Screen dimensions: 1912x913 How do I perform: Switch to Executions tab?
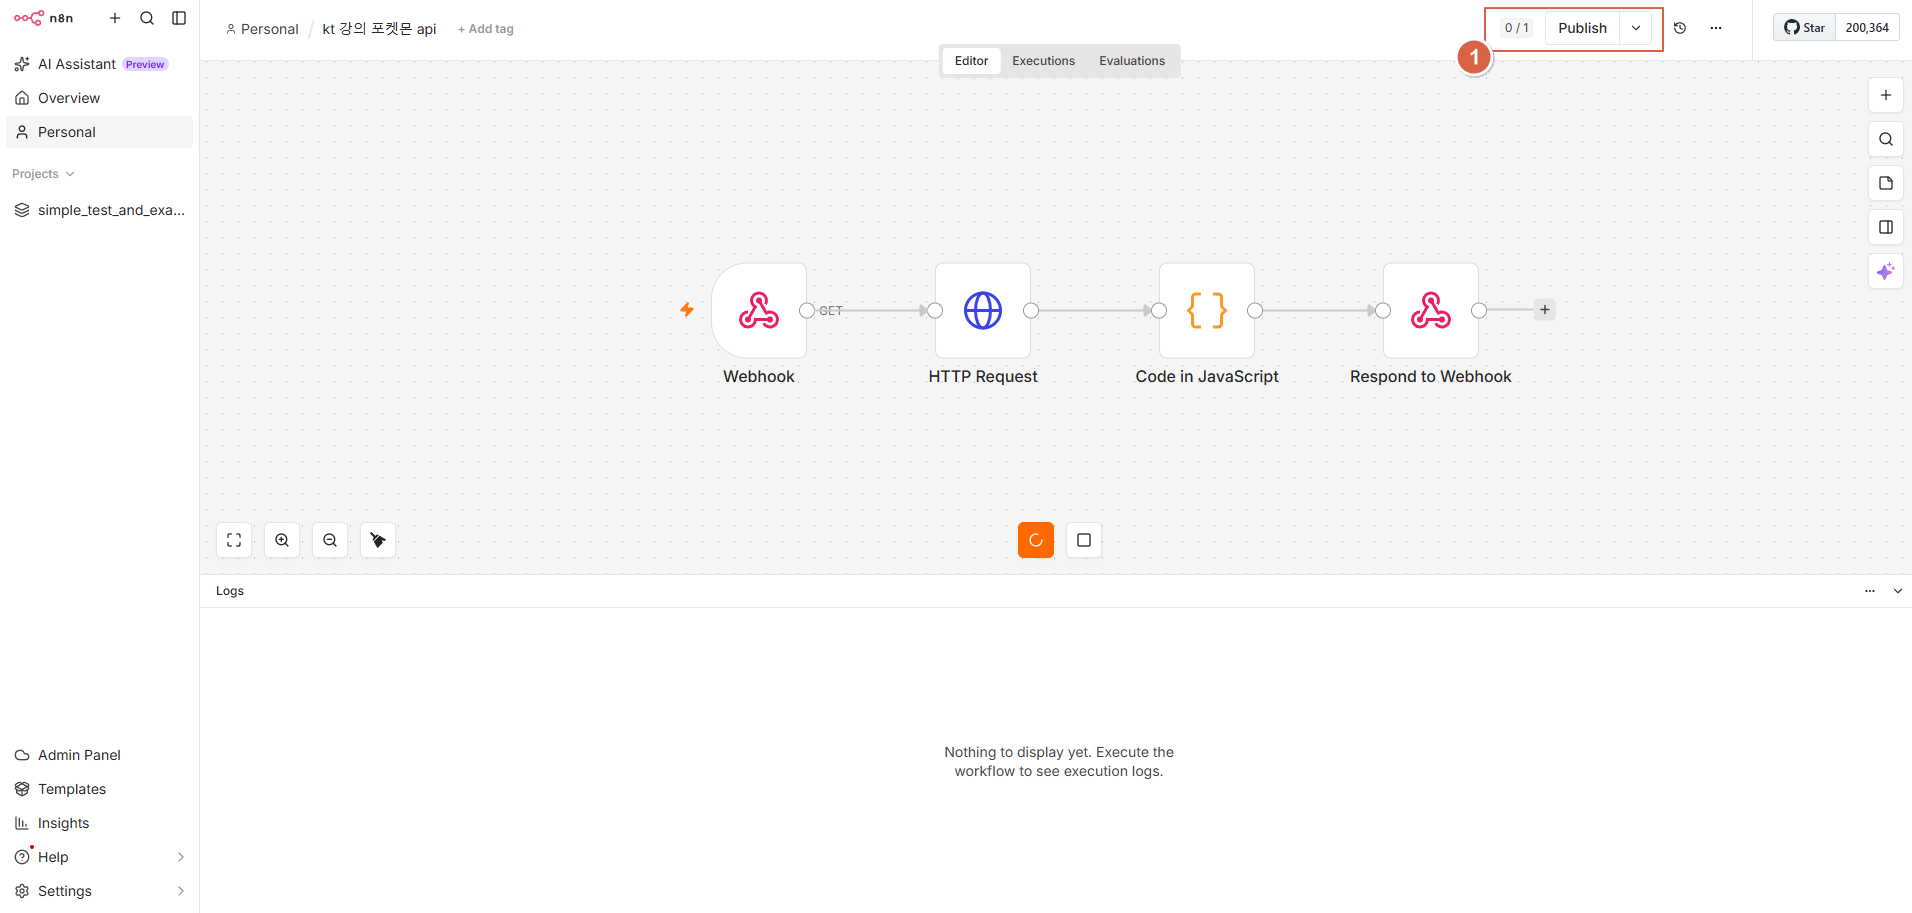[1043, 61]
